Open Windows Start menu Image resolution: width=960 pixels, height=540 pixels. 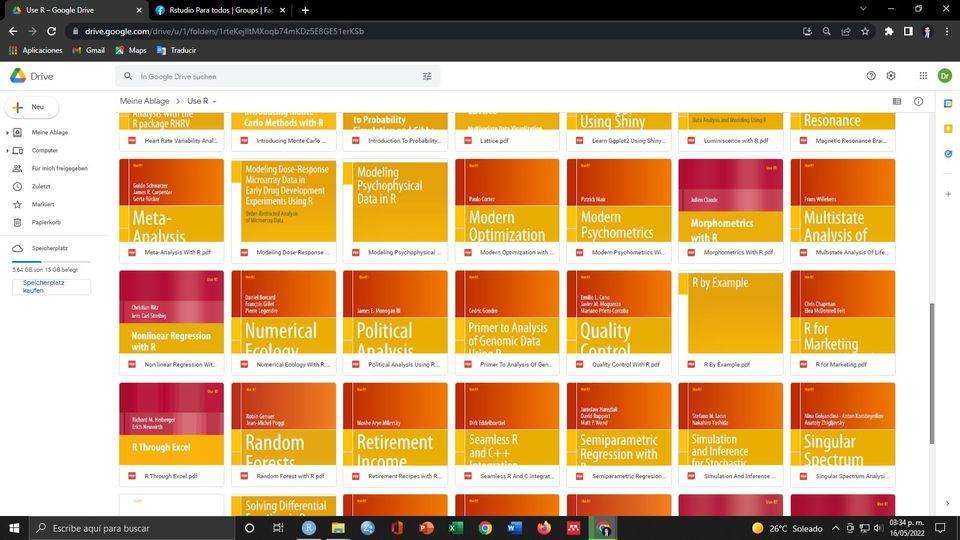(14, 528)
